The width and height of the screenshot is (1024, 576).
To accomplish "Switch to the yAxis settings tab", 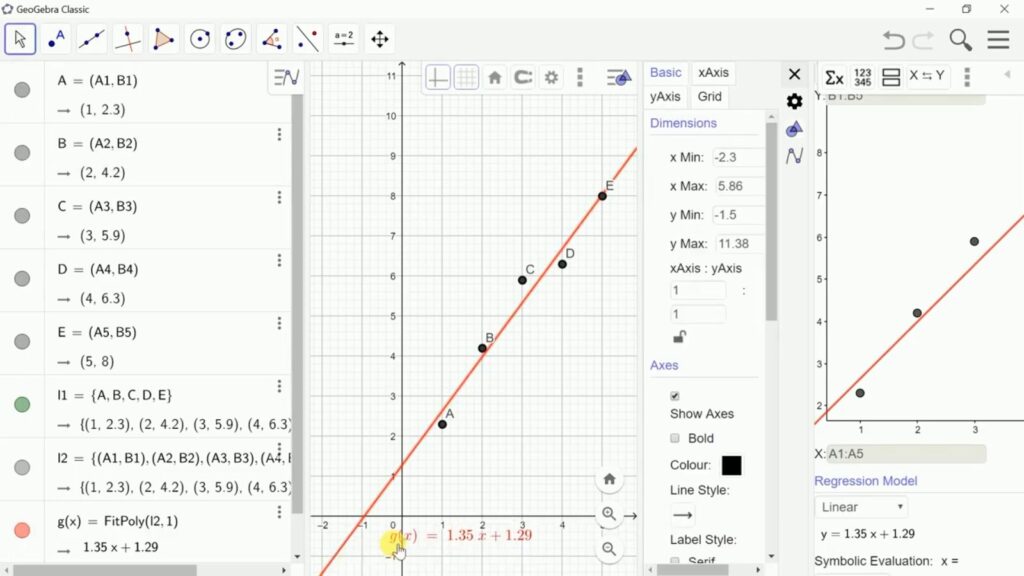I will pyautogui.click(x=665, y=97).
